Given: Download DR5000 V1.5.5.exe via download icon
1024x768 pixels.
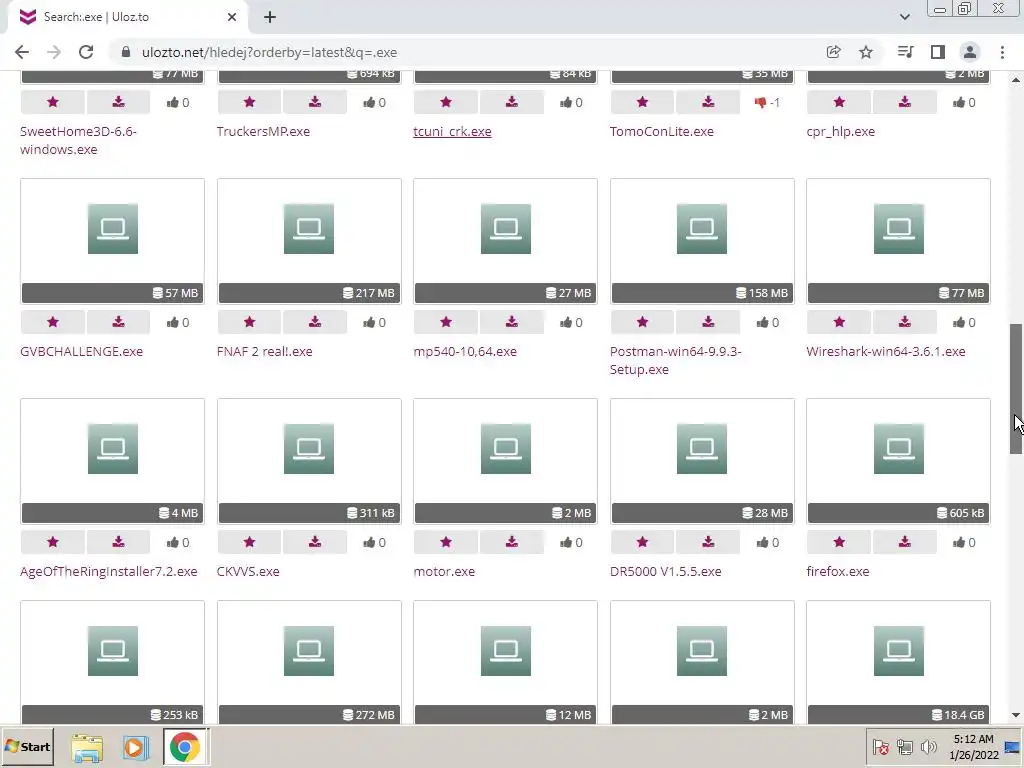Looking at the screenshot, I should pyautogui.click(x=708, y=542).
